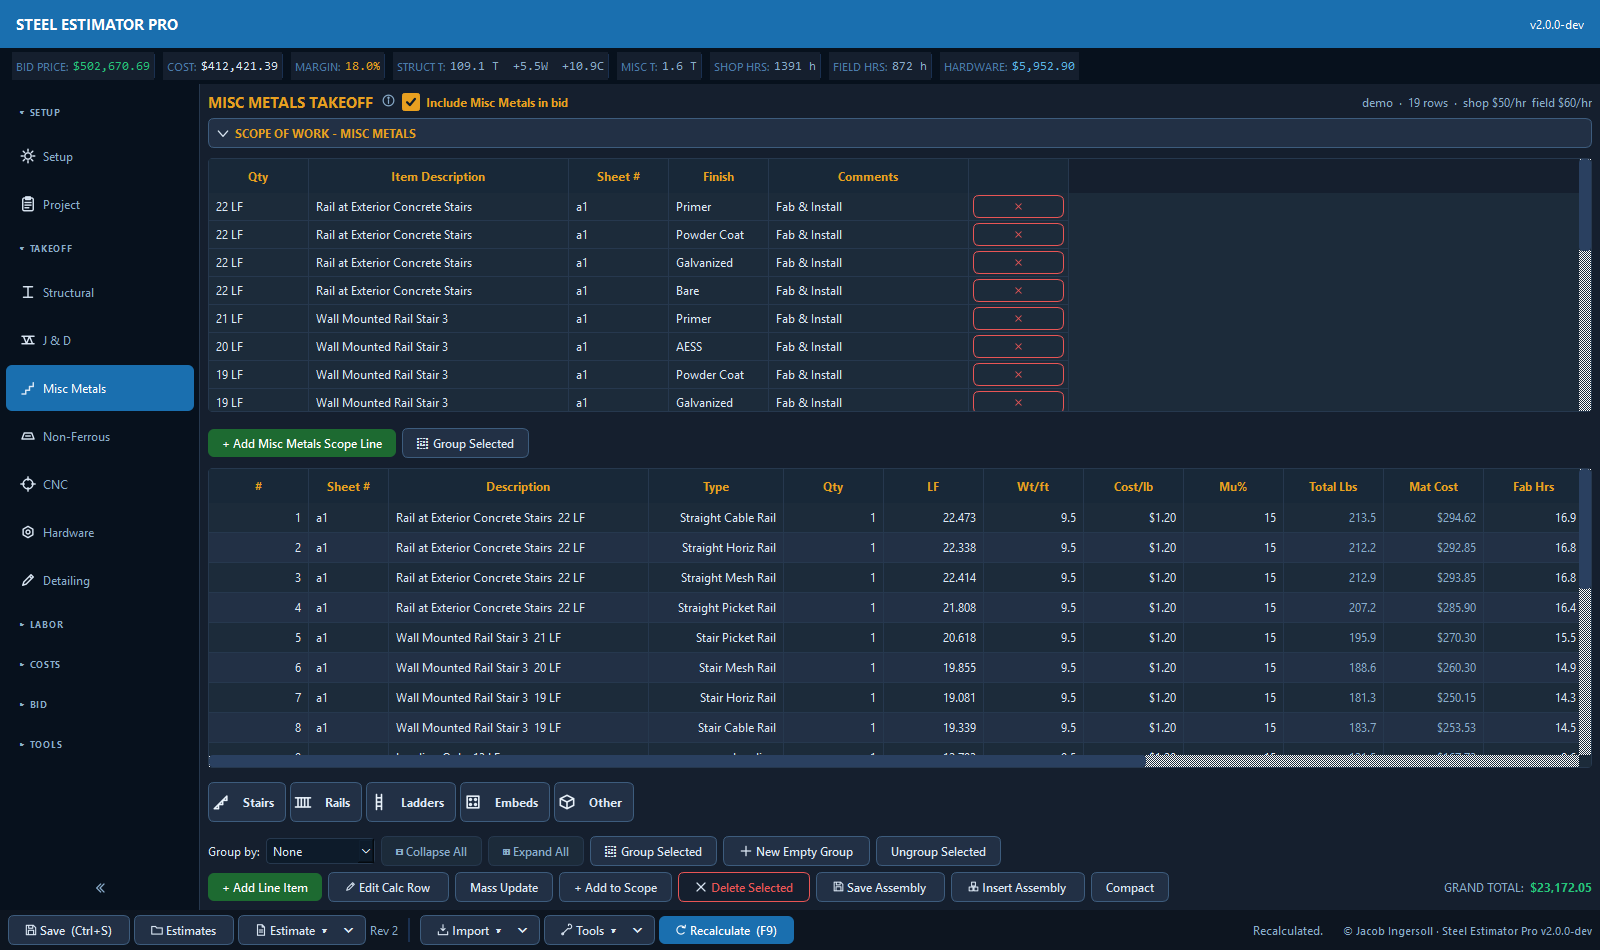
Task: Open the Group by dropdown
Action: tap(320, 851)
